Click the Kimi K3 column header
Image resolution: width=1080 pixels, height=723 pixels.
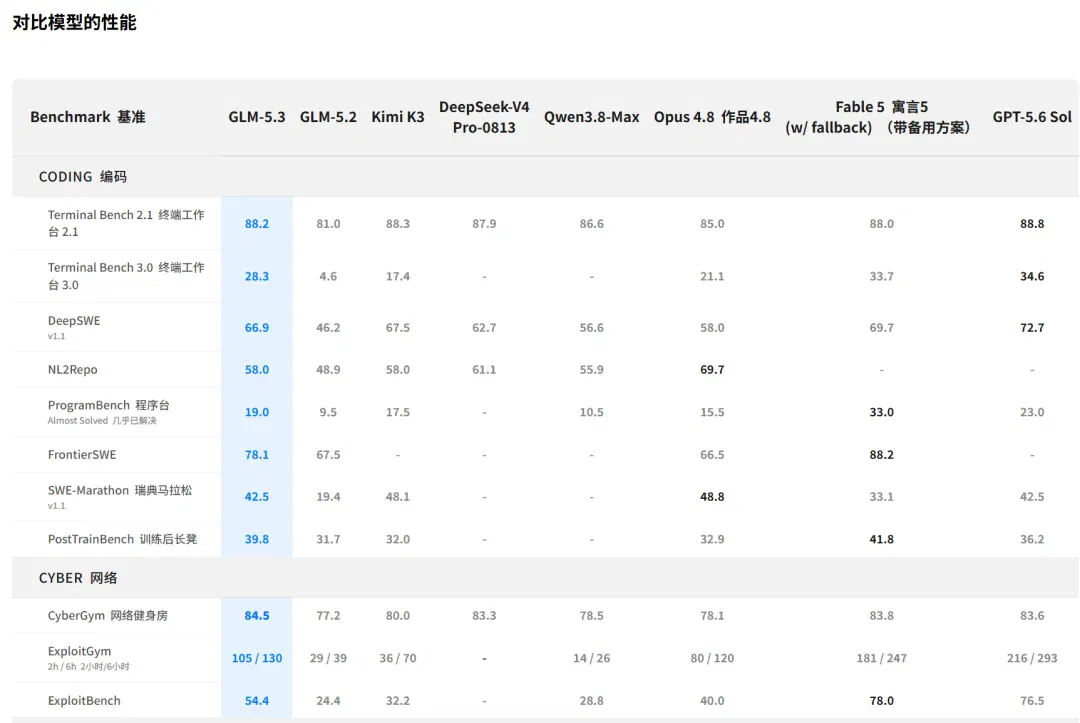(x=397, y=117)
